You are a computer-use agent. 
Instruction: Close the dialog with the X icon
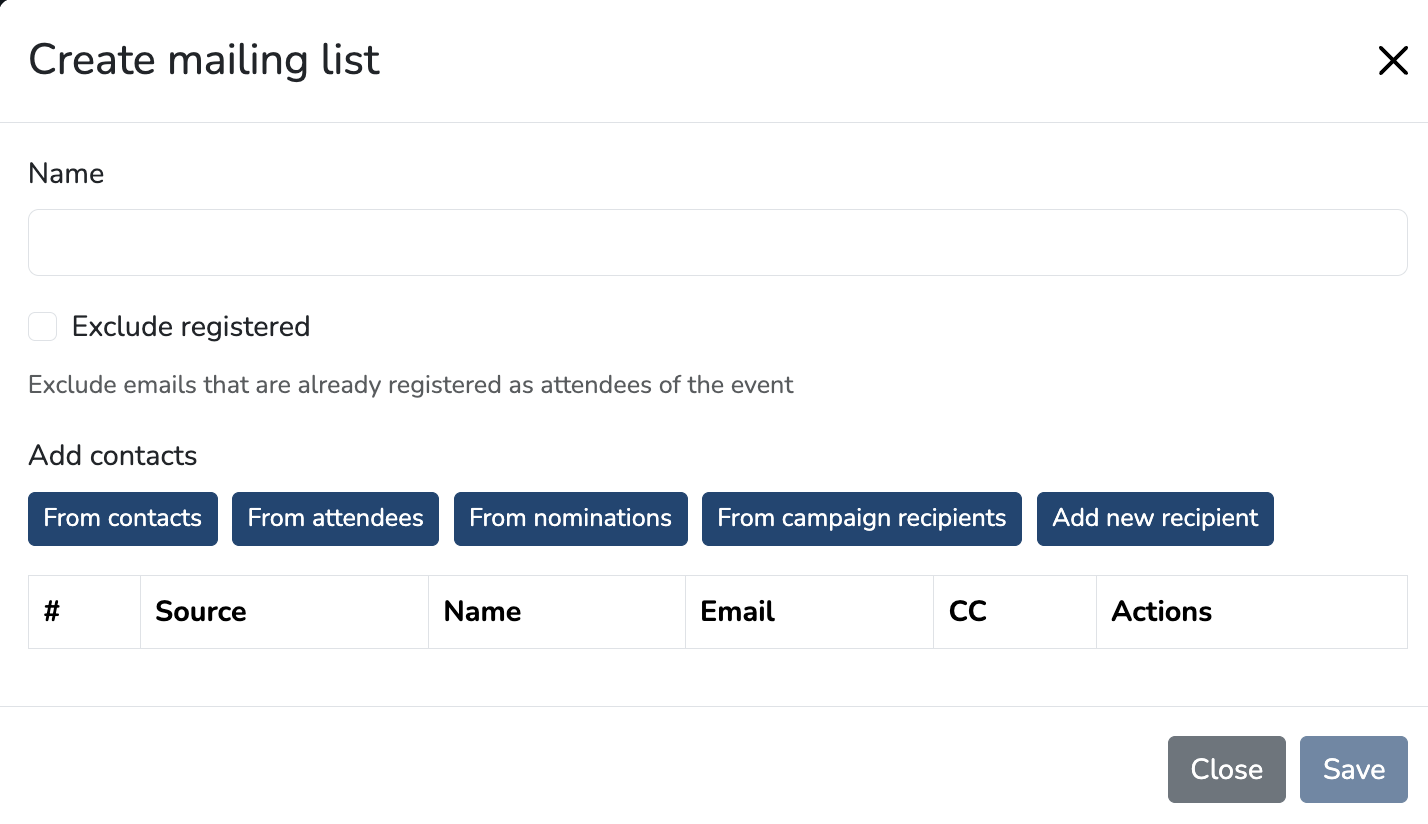1392,61
